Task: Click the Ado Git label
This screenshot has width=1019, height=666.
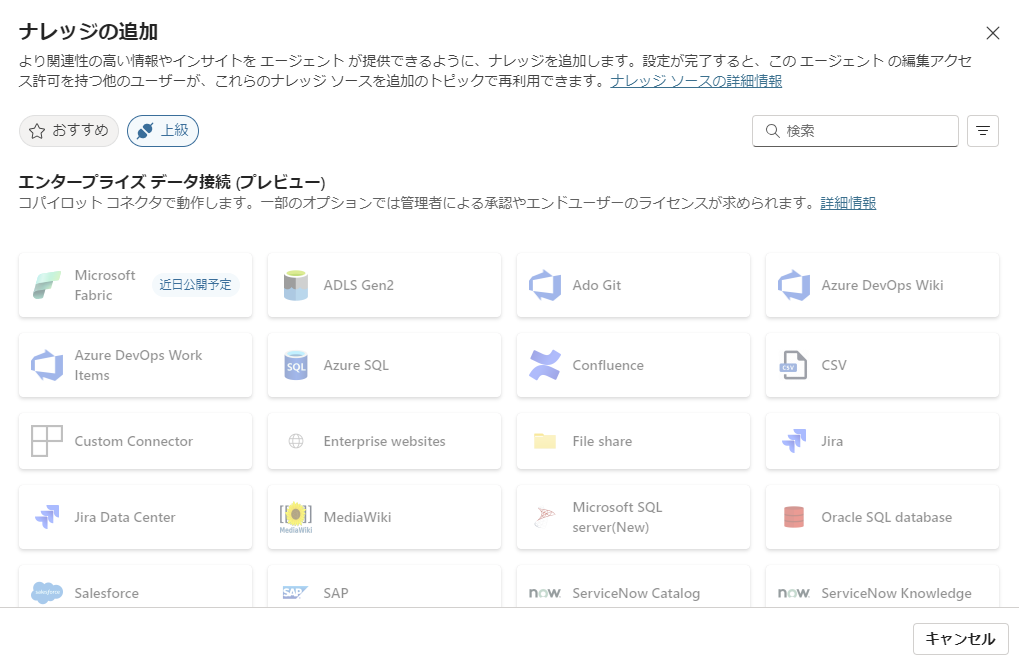Action: tap(597, 285)
